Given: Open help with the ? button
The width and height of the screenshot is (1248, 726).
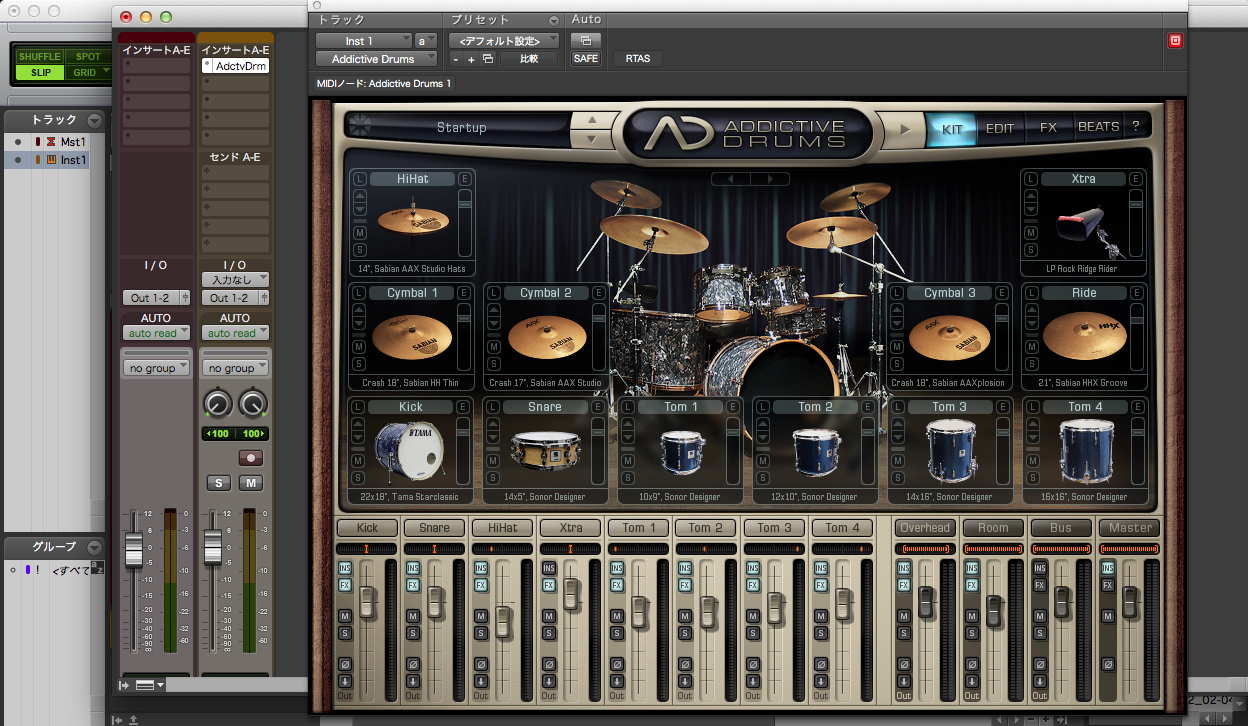Looking at the screenshot, I should point(1136,127).
